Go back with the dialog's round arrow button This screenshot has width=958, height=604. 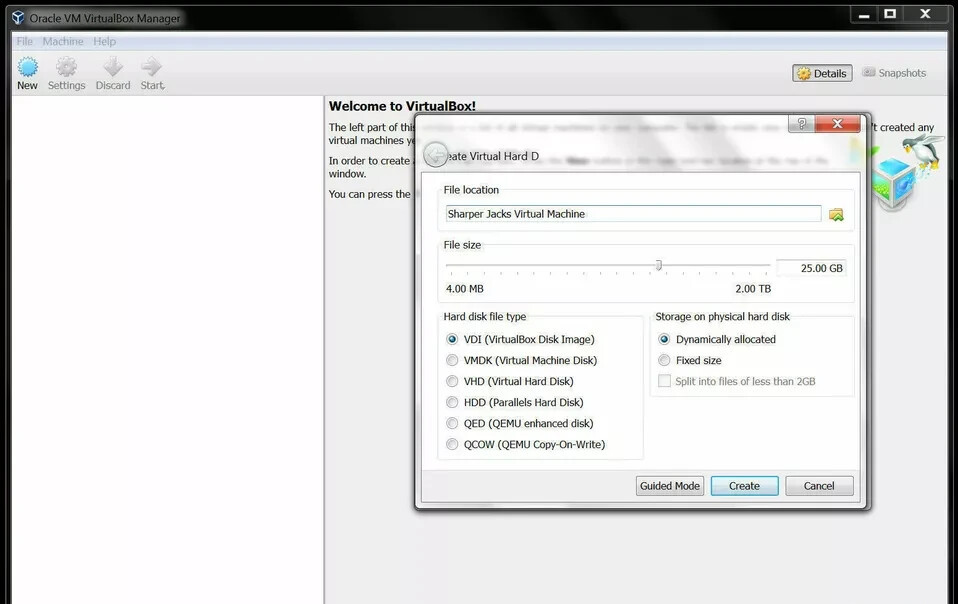coord(436,155)
